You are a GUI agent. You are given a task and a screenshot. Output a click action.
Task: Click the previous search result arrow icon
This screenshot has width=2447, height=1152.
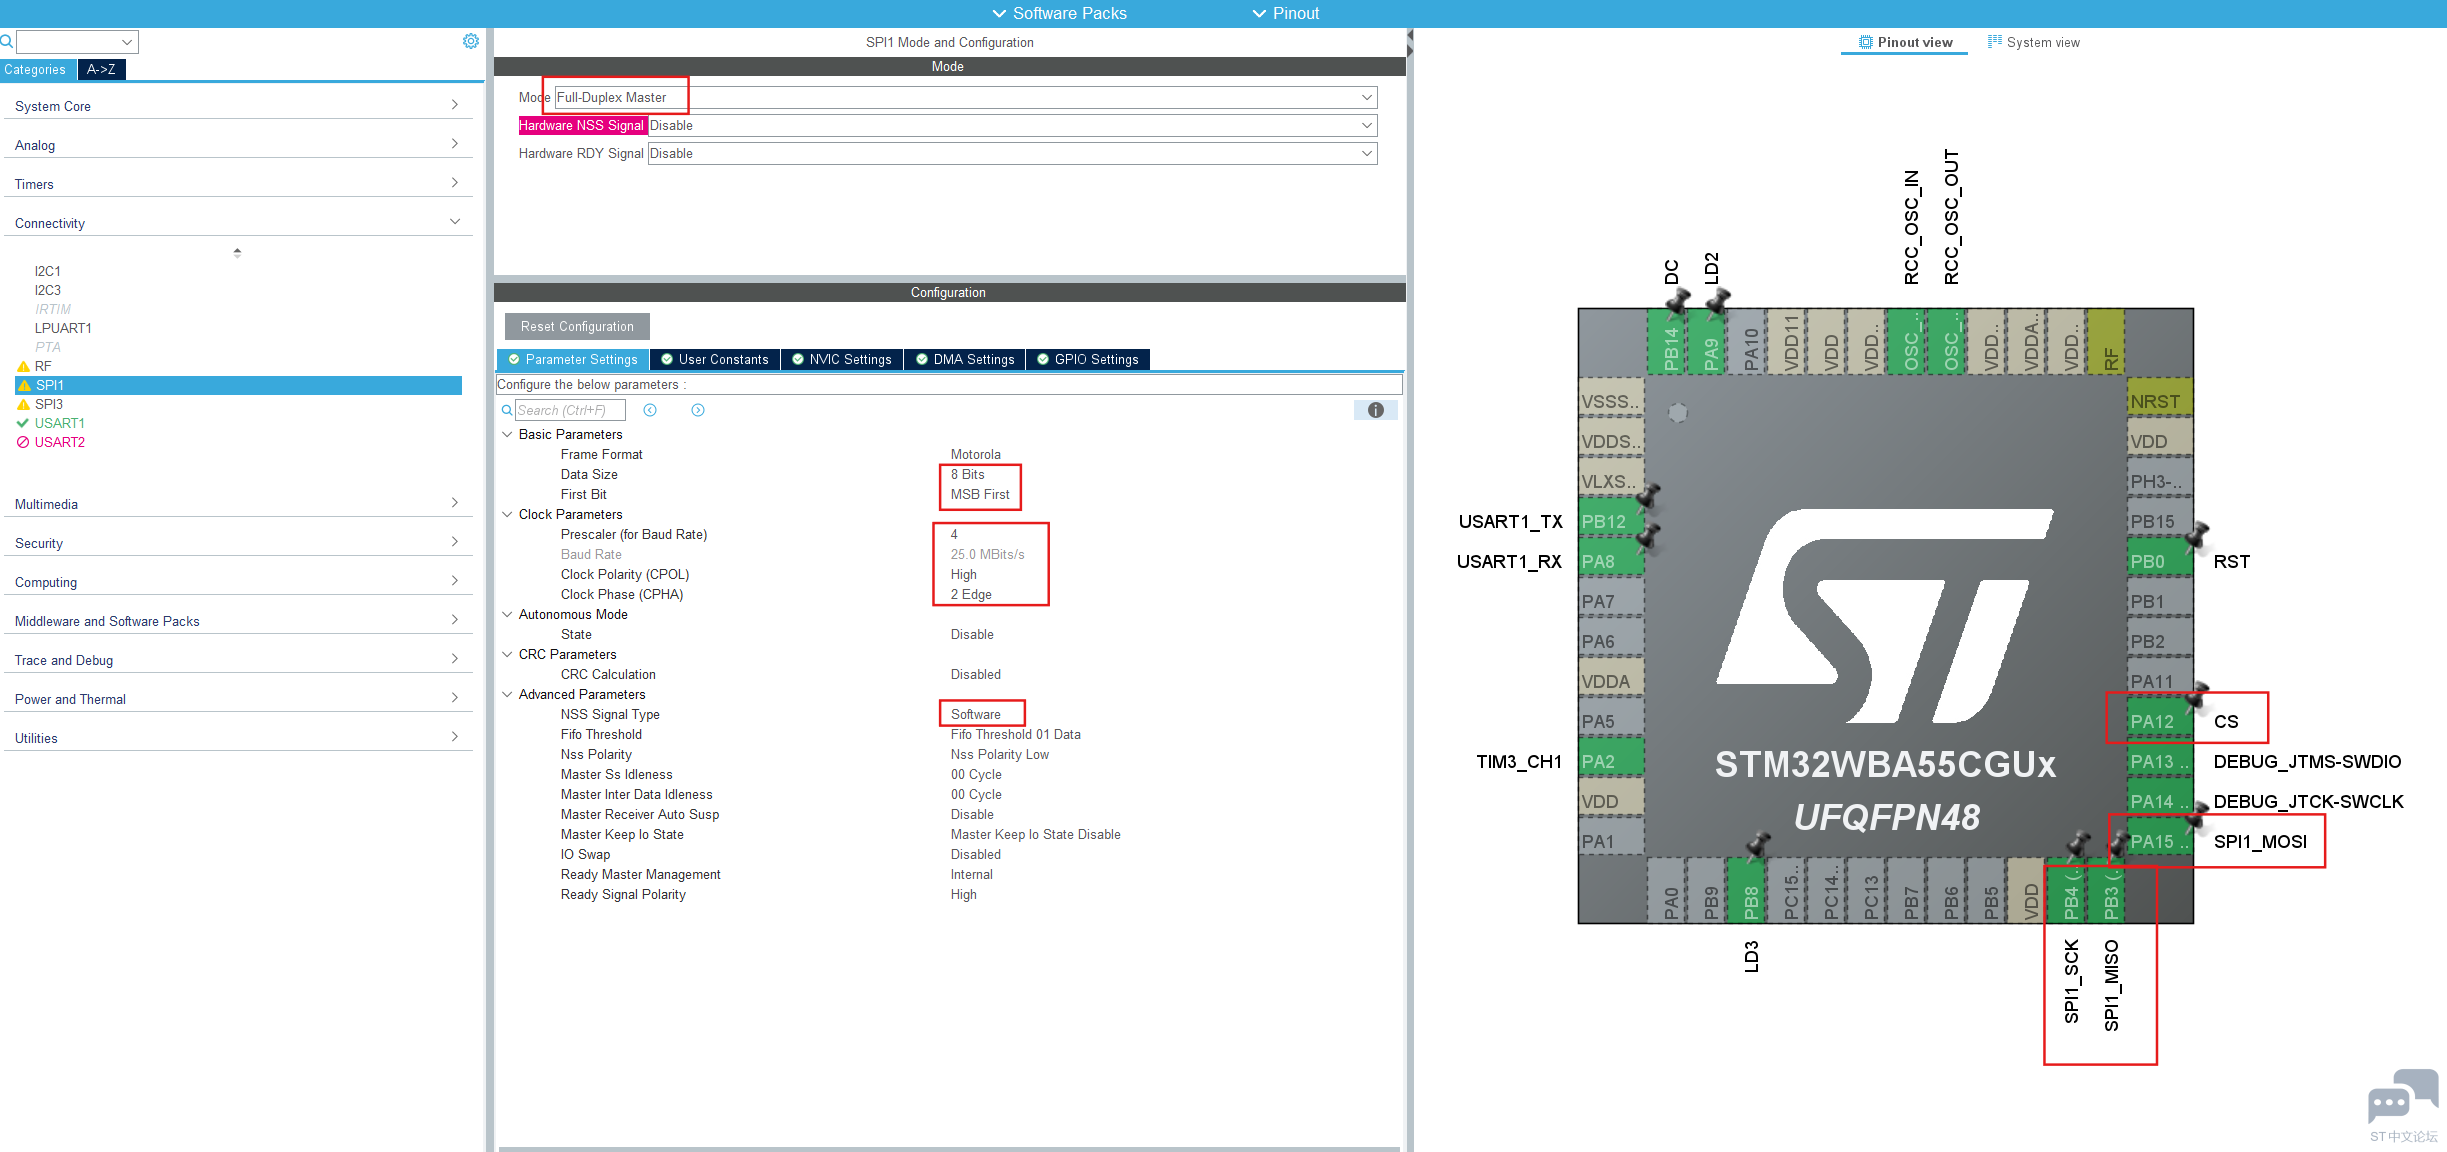650,410
